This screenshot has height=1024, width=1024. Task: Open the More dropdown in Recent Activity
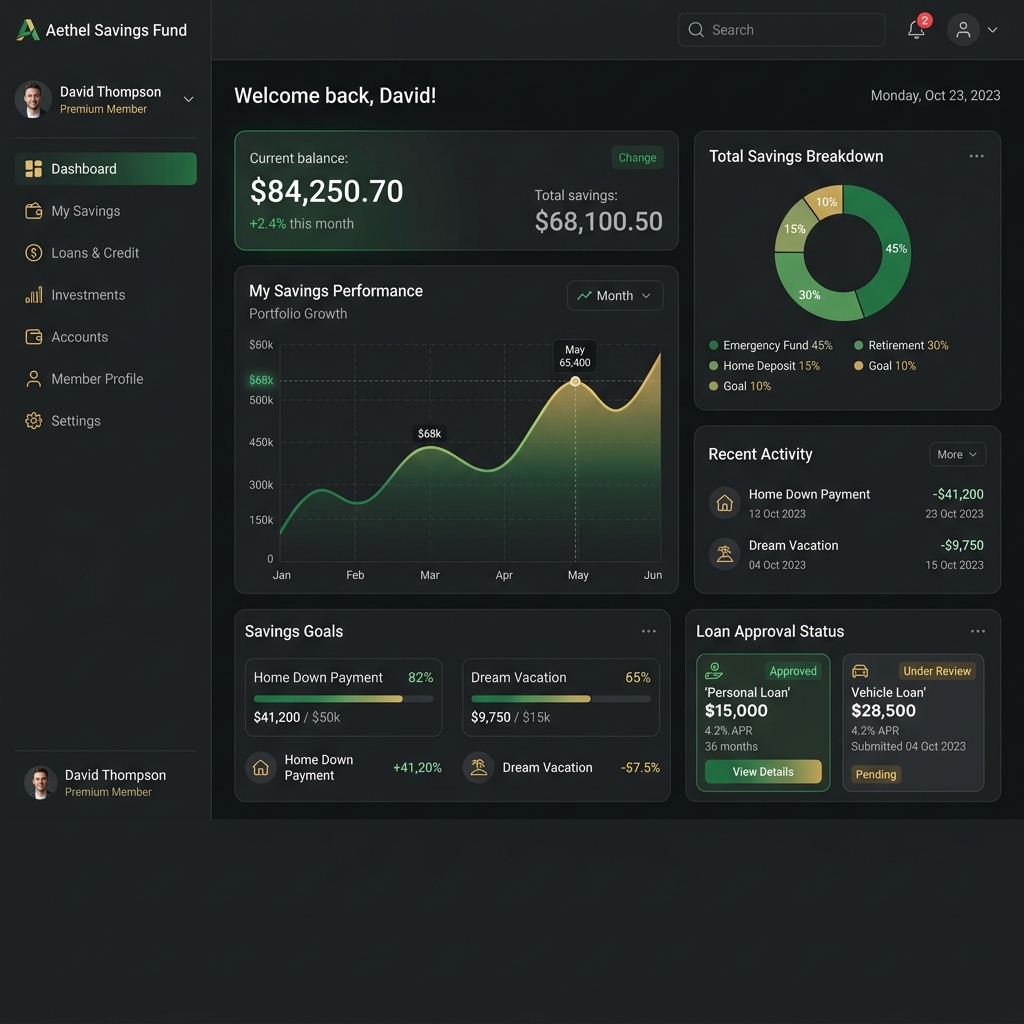pos(957,455)
